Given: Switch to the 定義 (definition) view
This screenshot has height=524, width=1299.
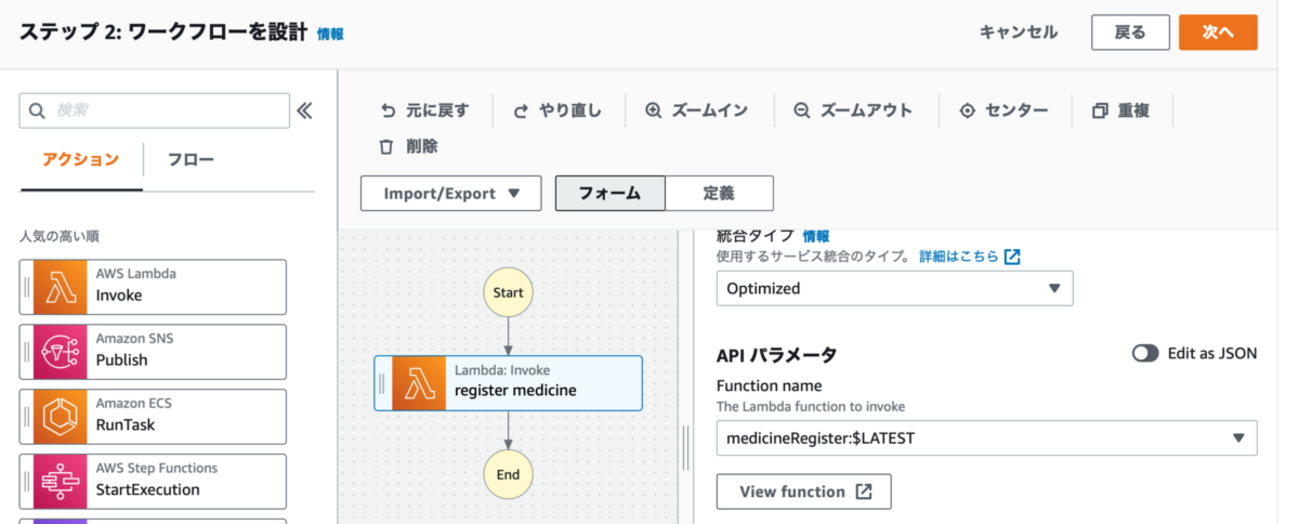Looking at the screenshot, I should 719,194.
